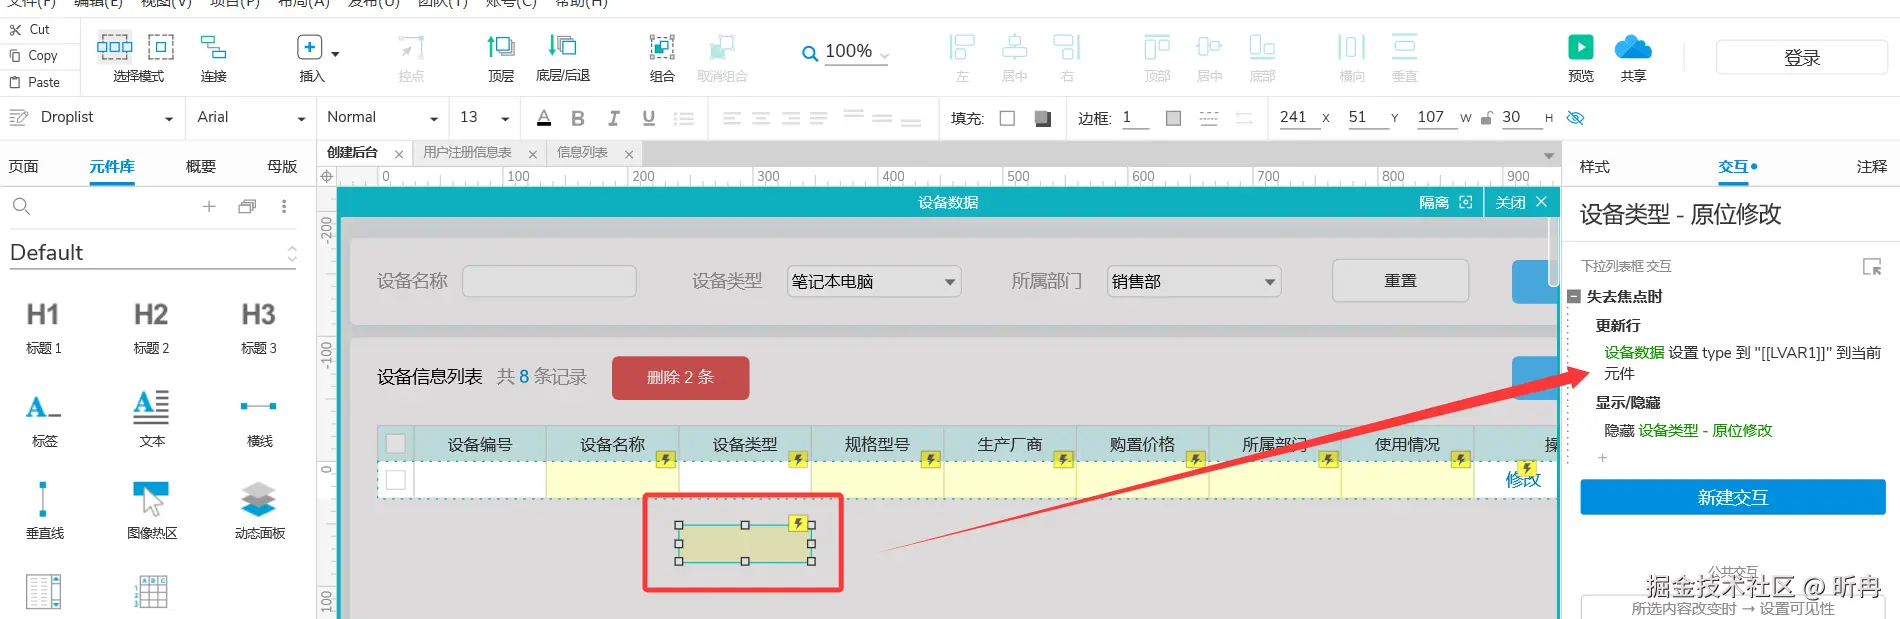Collapse the 失去焦点时 event
Image resolution: width=1900 pixels, height=619 pixels.
[x=1574, y=297]
